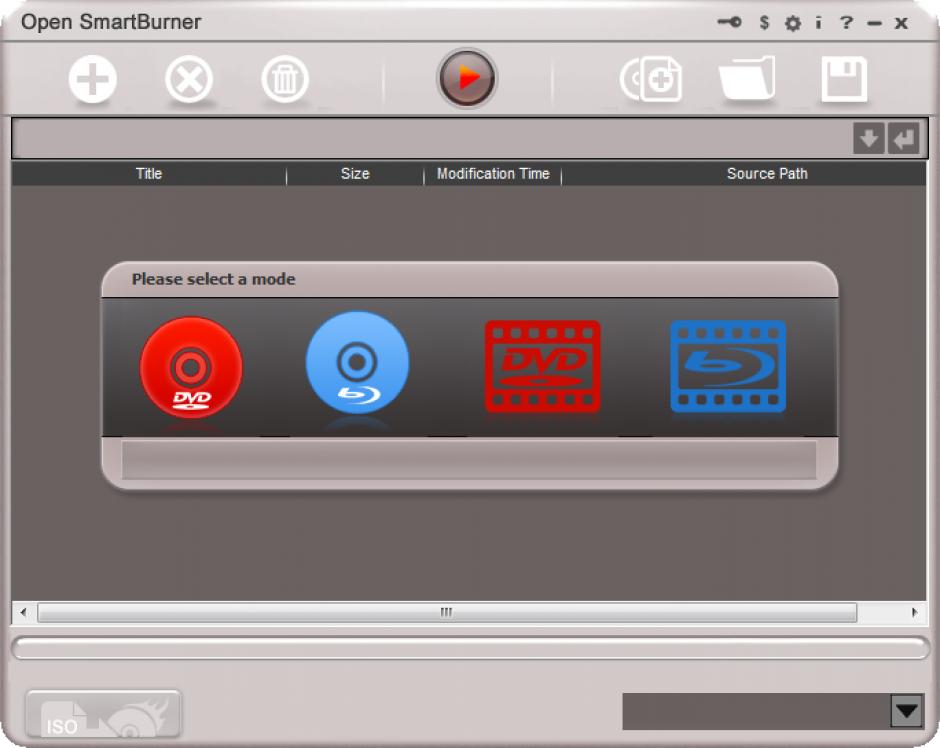Select the blue Blu-ray data disc mode
940x748 pixels.
pyautogui.click(x=357, y=363)
